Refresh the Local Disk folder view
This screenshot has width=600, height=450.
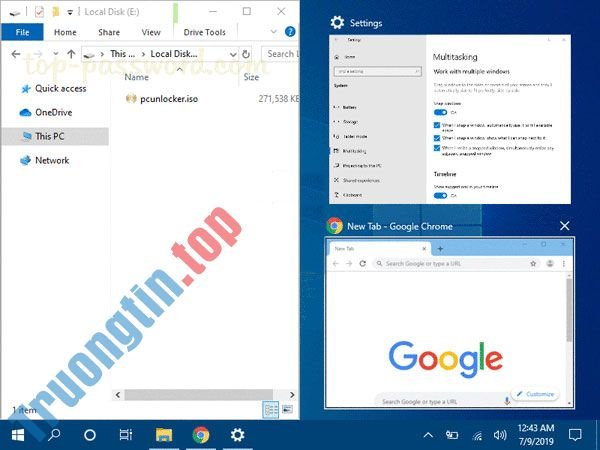(246, 54)
